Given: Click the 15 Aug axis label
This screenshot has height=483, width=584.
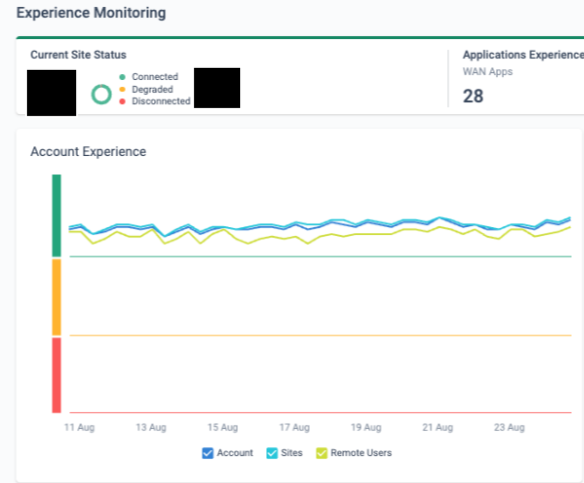Looking at the screenshot, I should [223, 427].
